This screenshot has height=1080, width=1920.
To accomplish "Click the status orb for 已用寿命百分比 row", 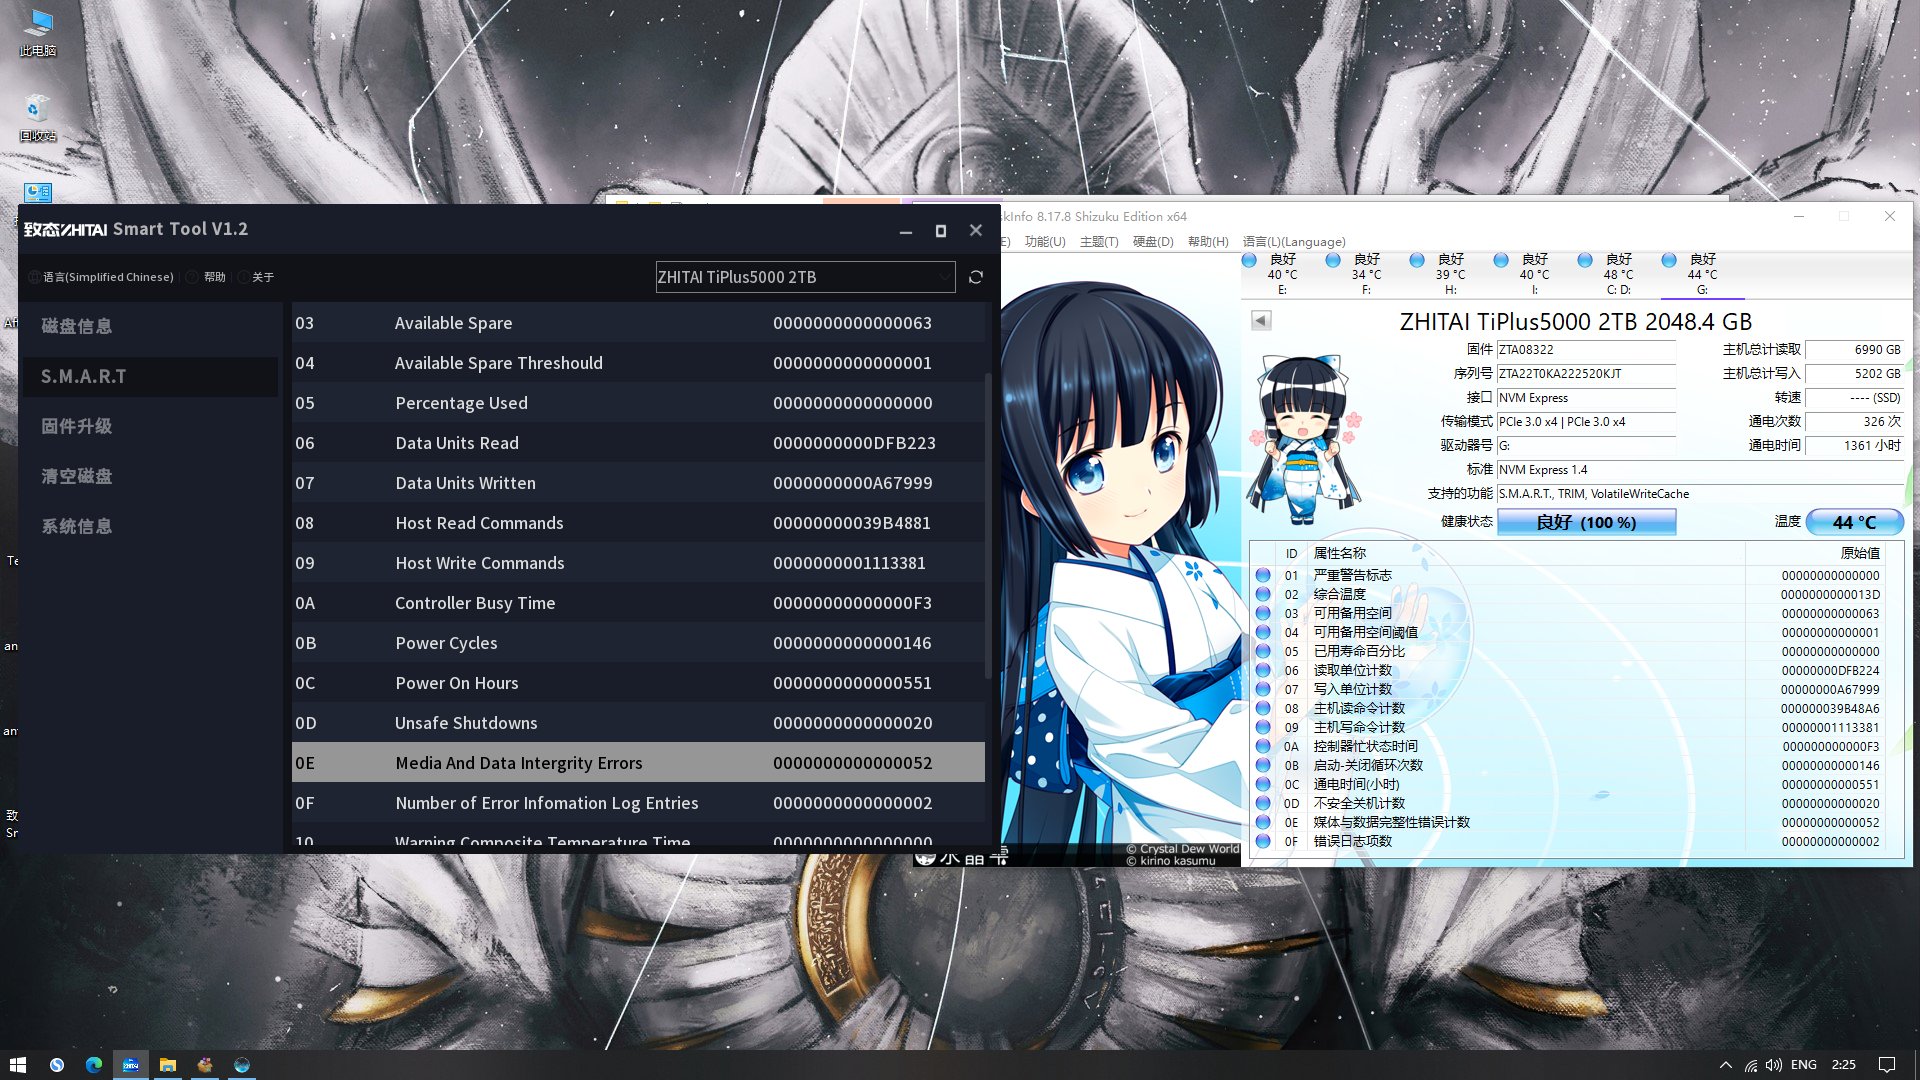I will point(1263,651).
